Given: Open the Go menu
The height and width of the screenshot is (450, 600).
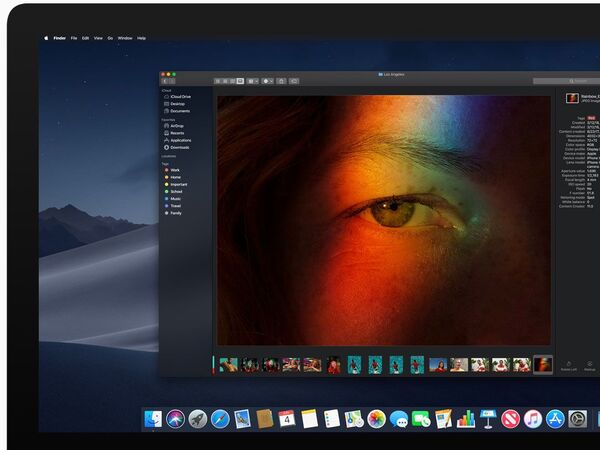Looking at the screenshot, I should [x=110, y=38].
